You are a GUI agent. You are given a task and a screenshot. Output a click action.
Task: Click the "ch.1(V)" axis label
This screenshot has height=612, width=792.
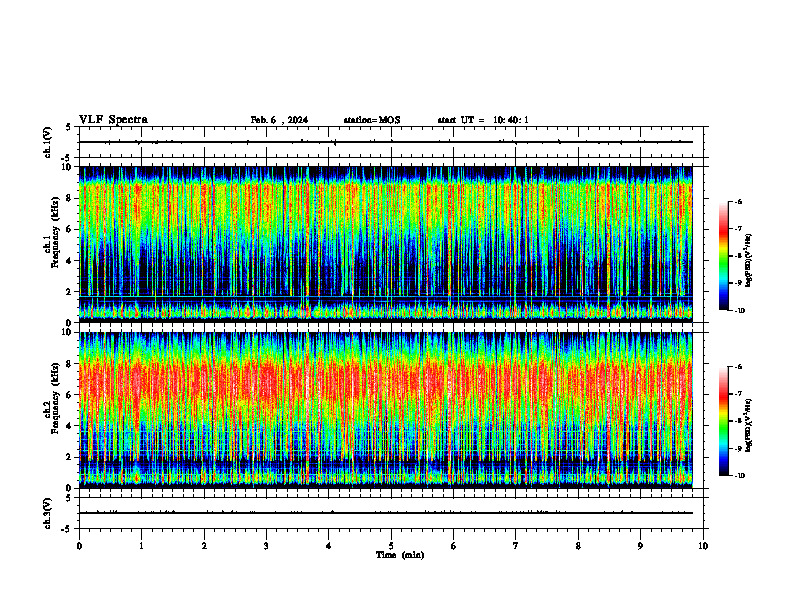click(47, 142)
